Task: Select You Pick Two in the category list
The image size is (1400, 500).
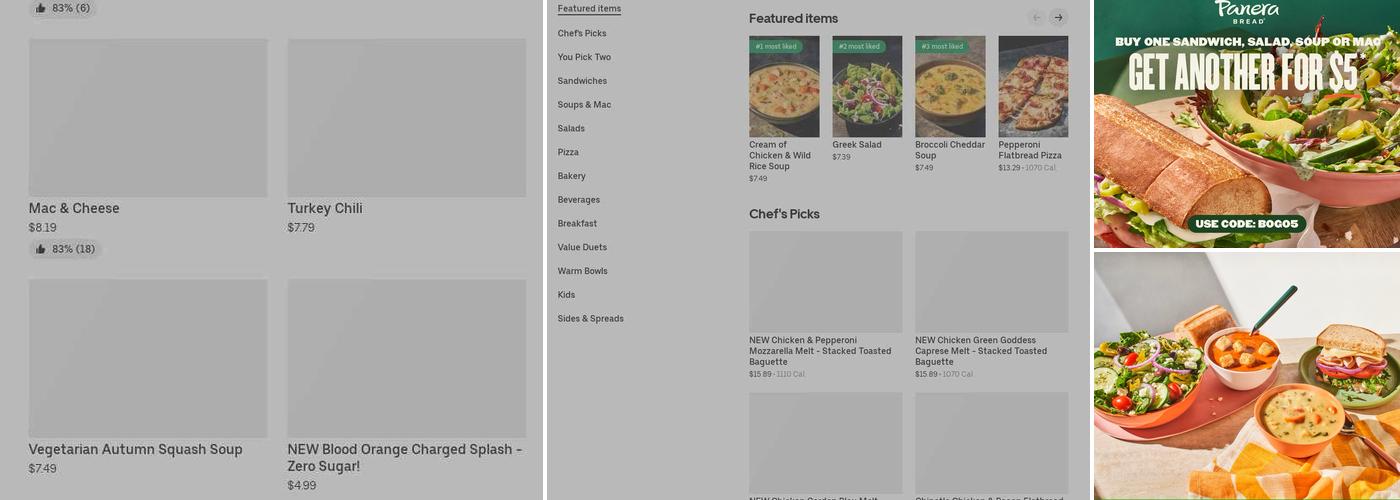Action: tap(584, 57)
